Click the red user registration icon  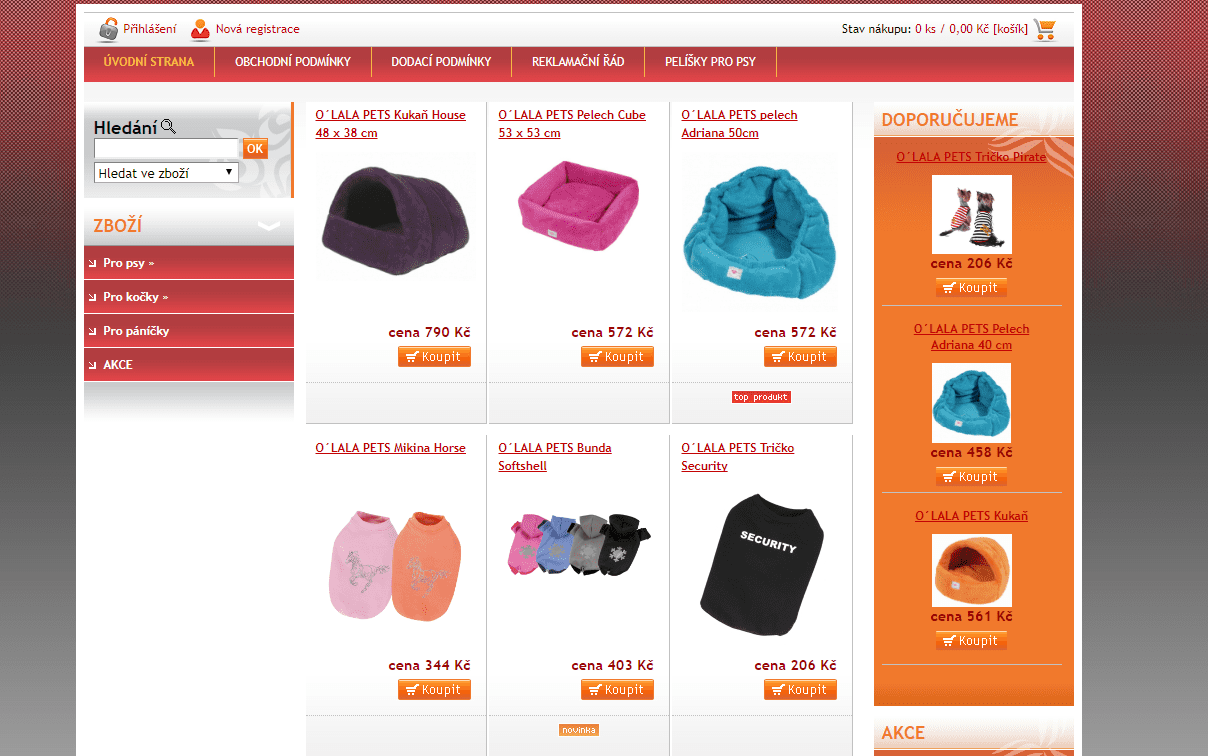[x=200, y=29]
